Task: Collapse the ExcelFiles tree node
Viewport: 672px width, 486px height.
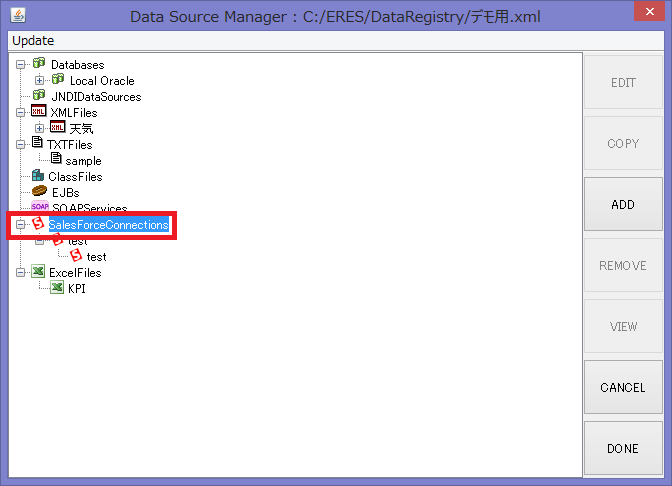Action: 20,273
